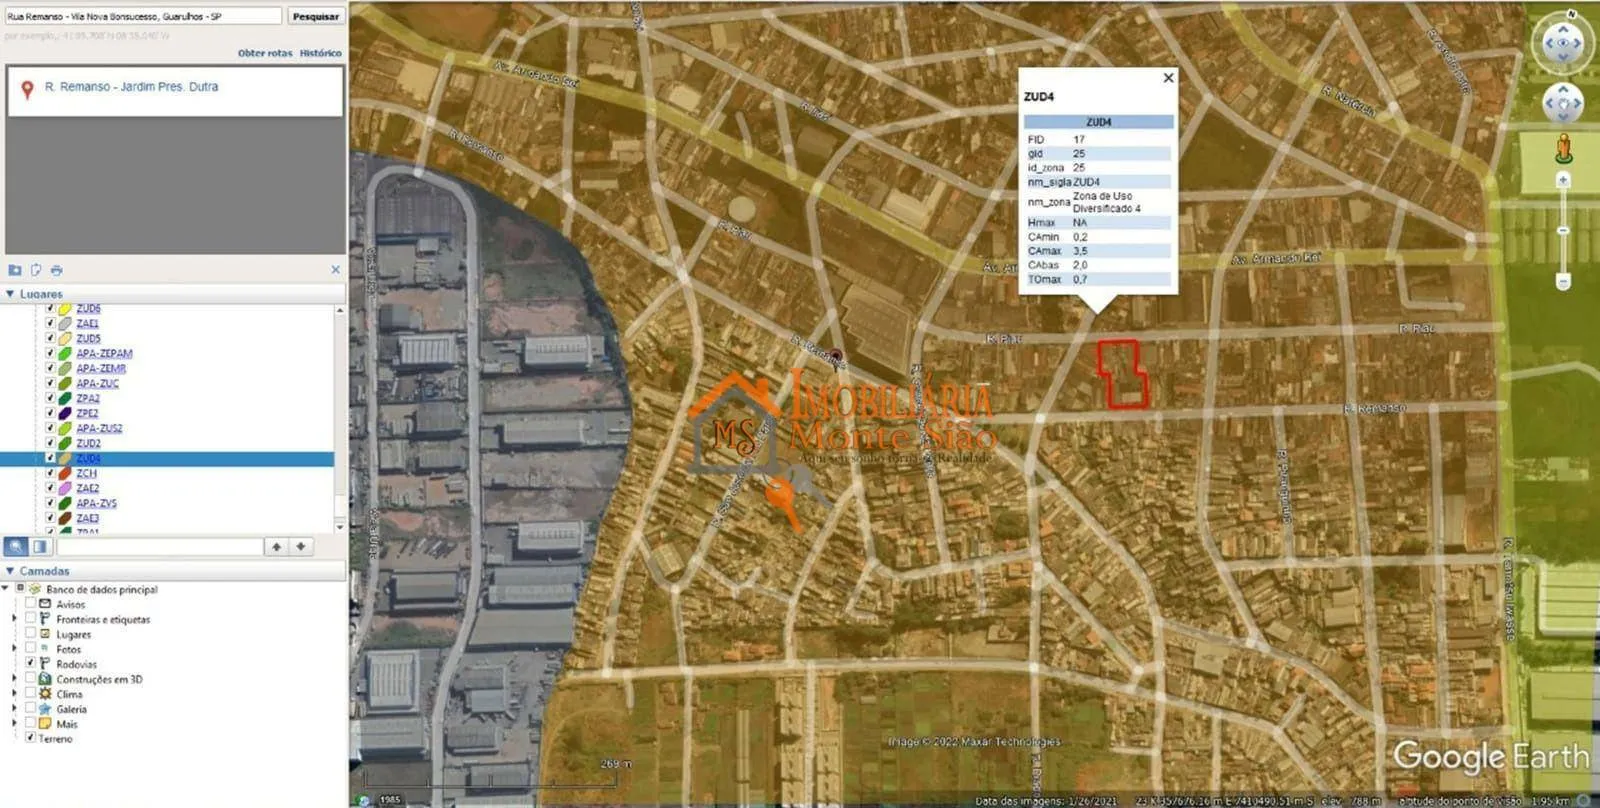Toggle the ZCH place checkbox
The height and width of the screenshot is (808, 1600).
(x=50, y=473)
